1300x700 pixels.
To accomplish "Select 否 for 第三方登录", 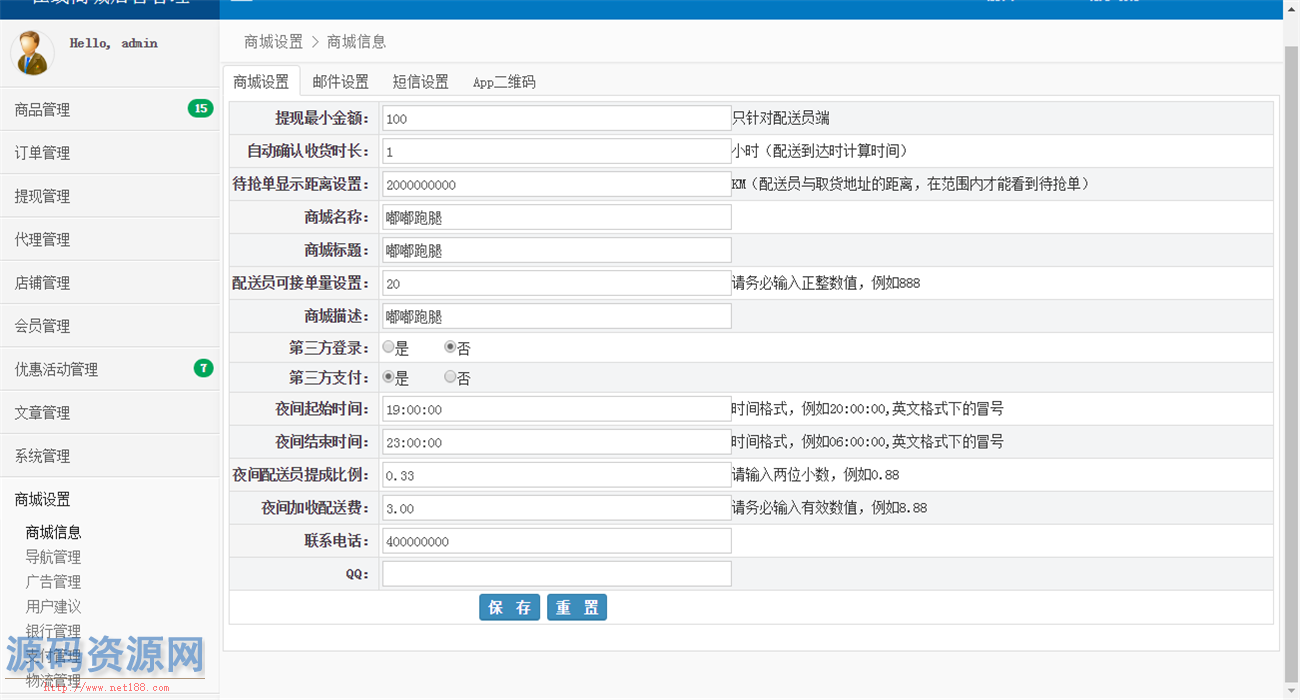I will point(450,348).
